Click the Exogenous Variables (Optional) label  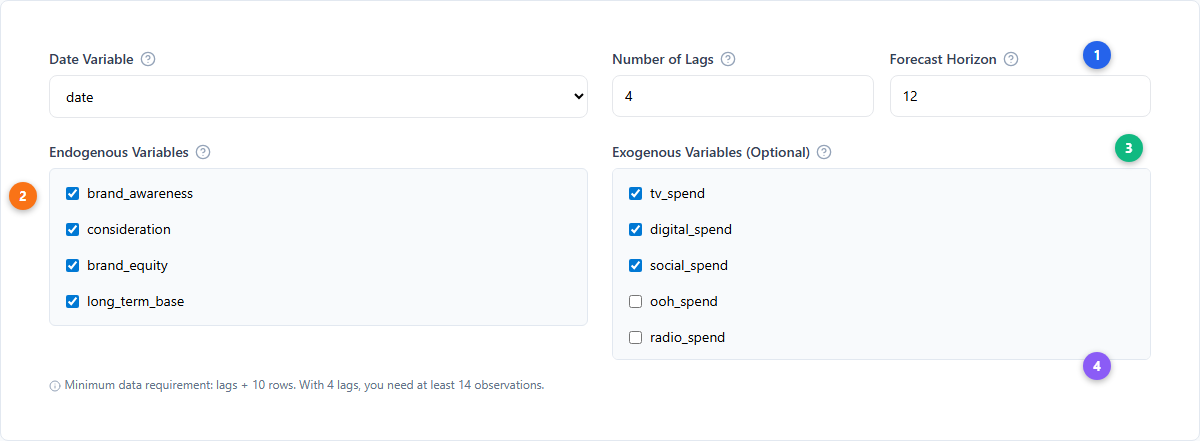(711, 153)
